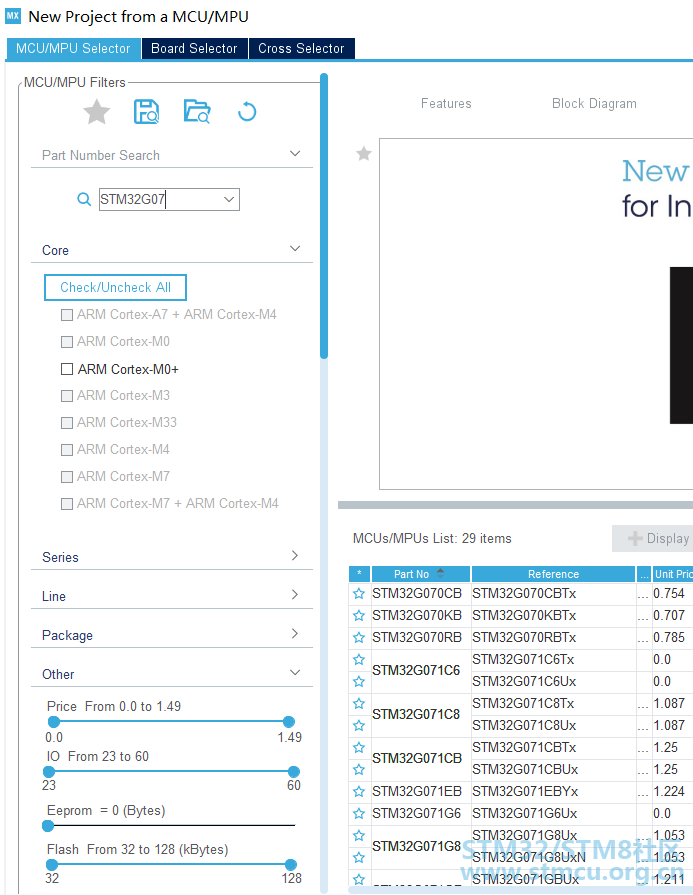Star the STM32G071C8Tx row

click(x=358, y=703)
